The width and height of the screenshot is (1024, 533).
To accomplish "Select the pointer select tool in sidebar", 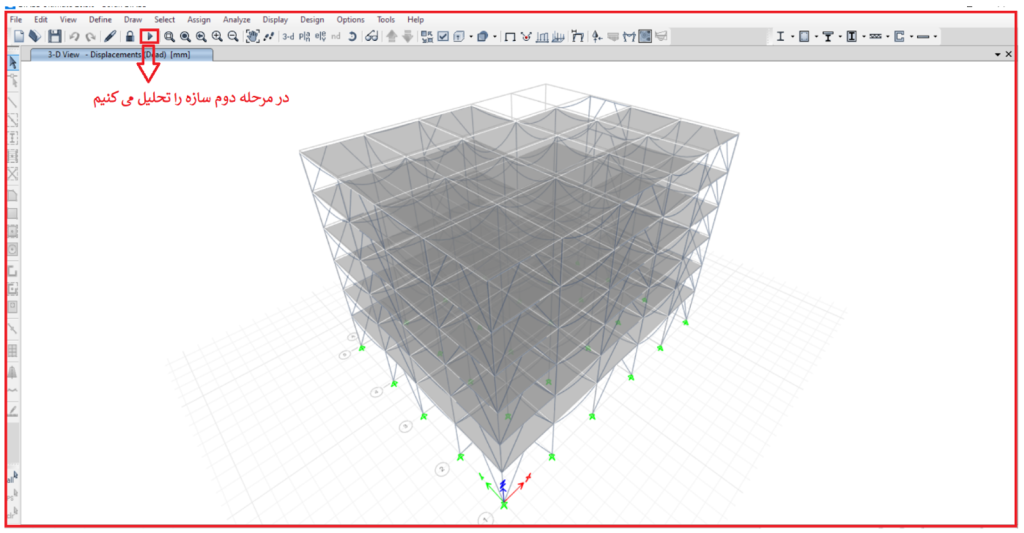I will (12, 63).
